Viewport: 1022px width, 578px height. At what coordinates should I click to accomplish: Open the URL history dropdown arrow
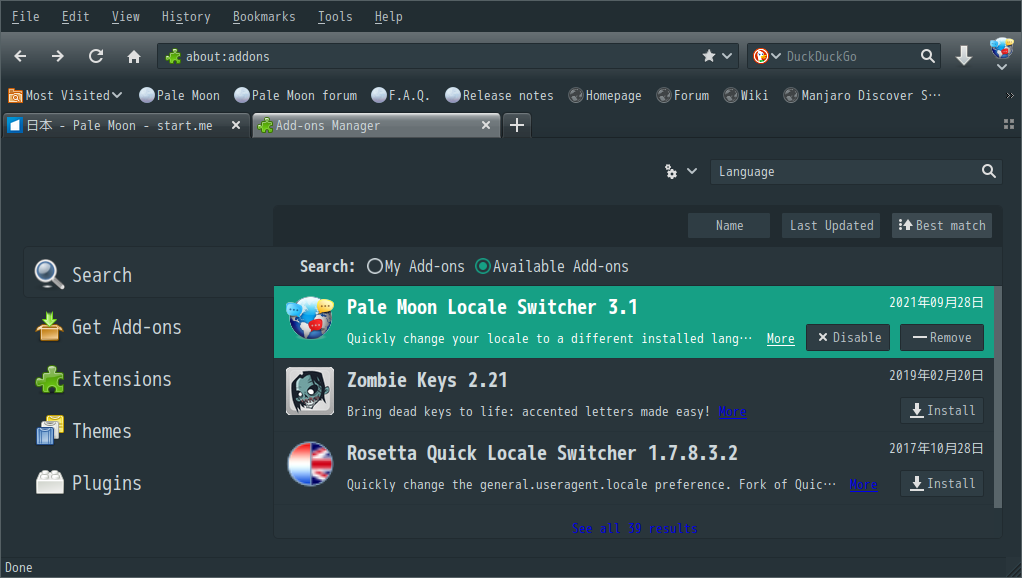(727, 56)
